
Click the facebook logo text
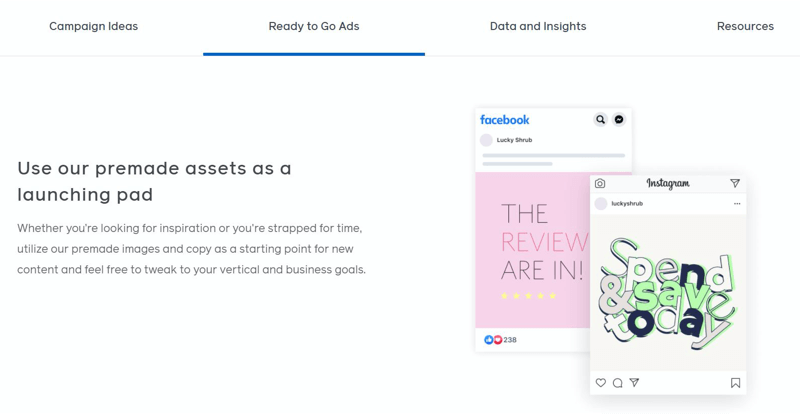(x=505, y=119)
